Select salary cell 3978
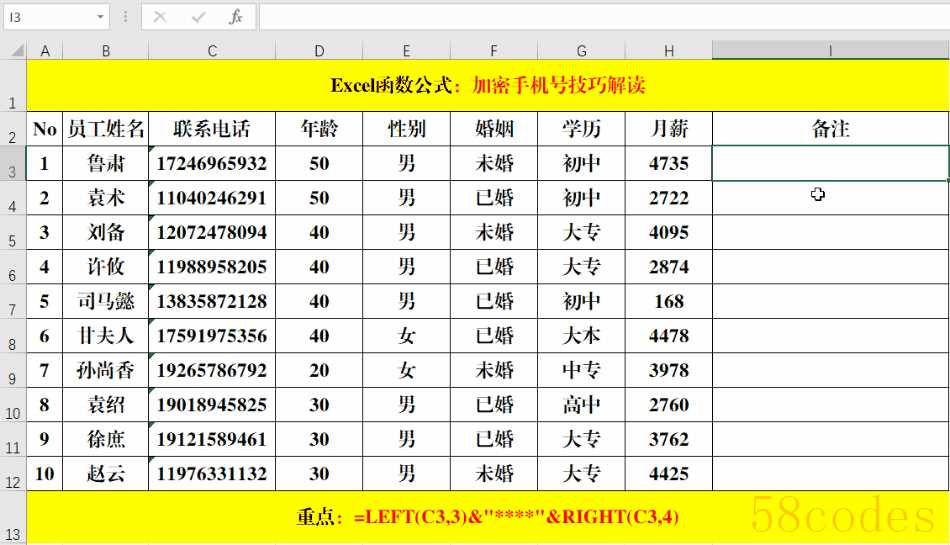The image size is (950, 545). (x=669, y=370)
